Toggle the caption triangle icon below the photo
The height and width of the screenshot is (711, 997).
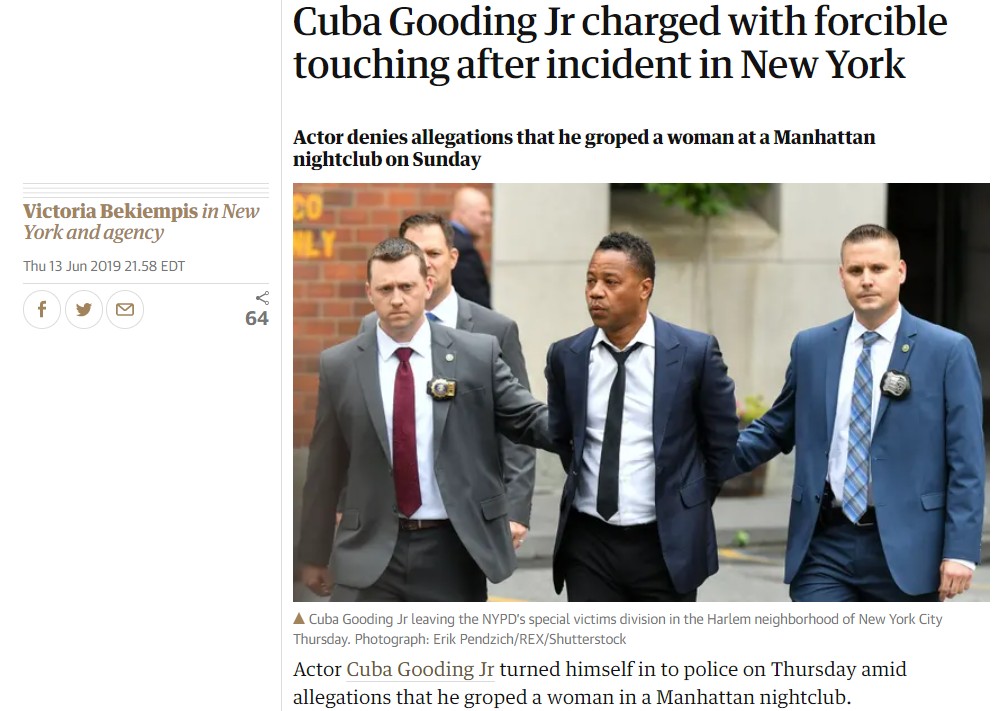(x=299, y=618)
